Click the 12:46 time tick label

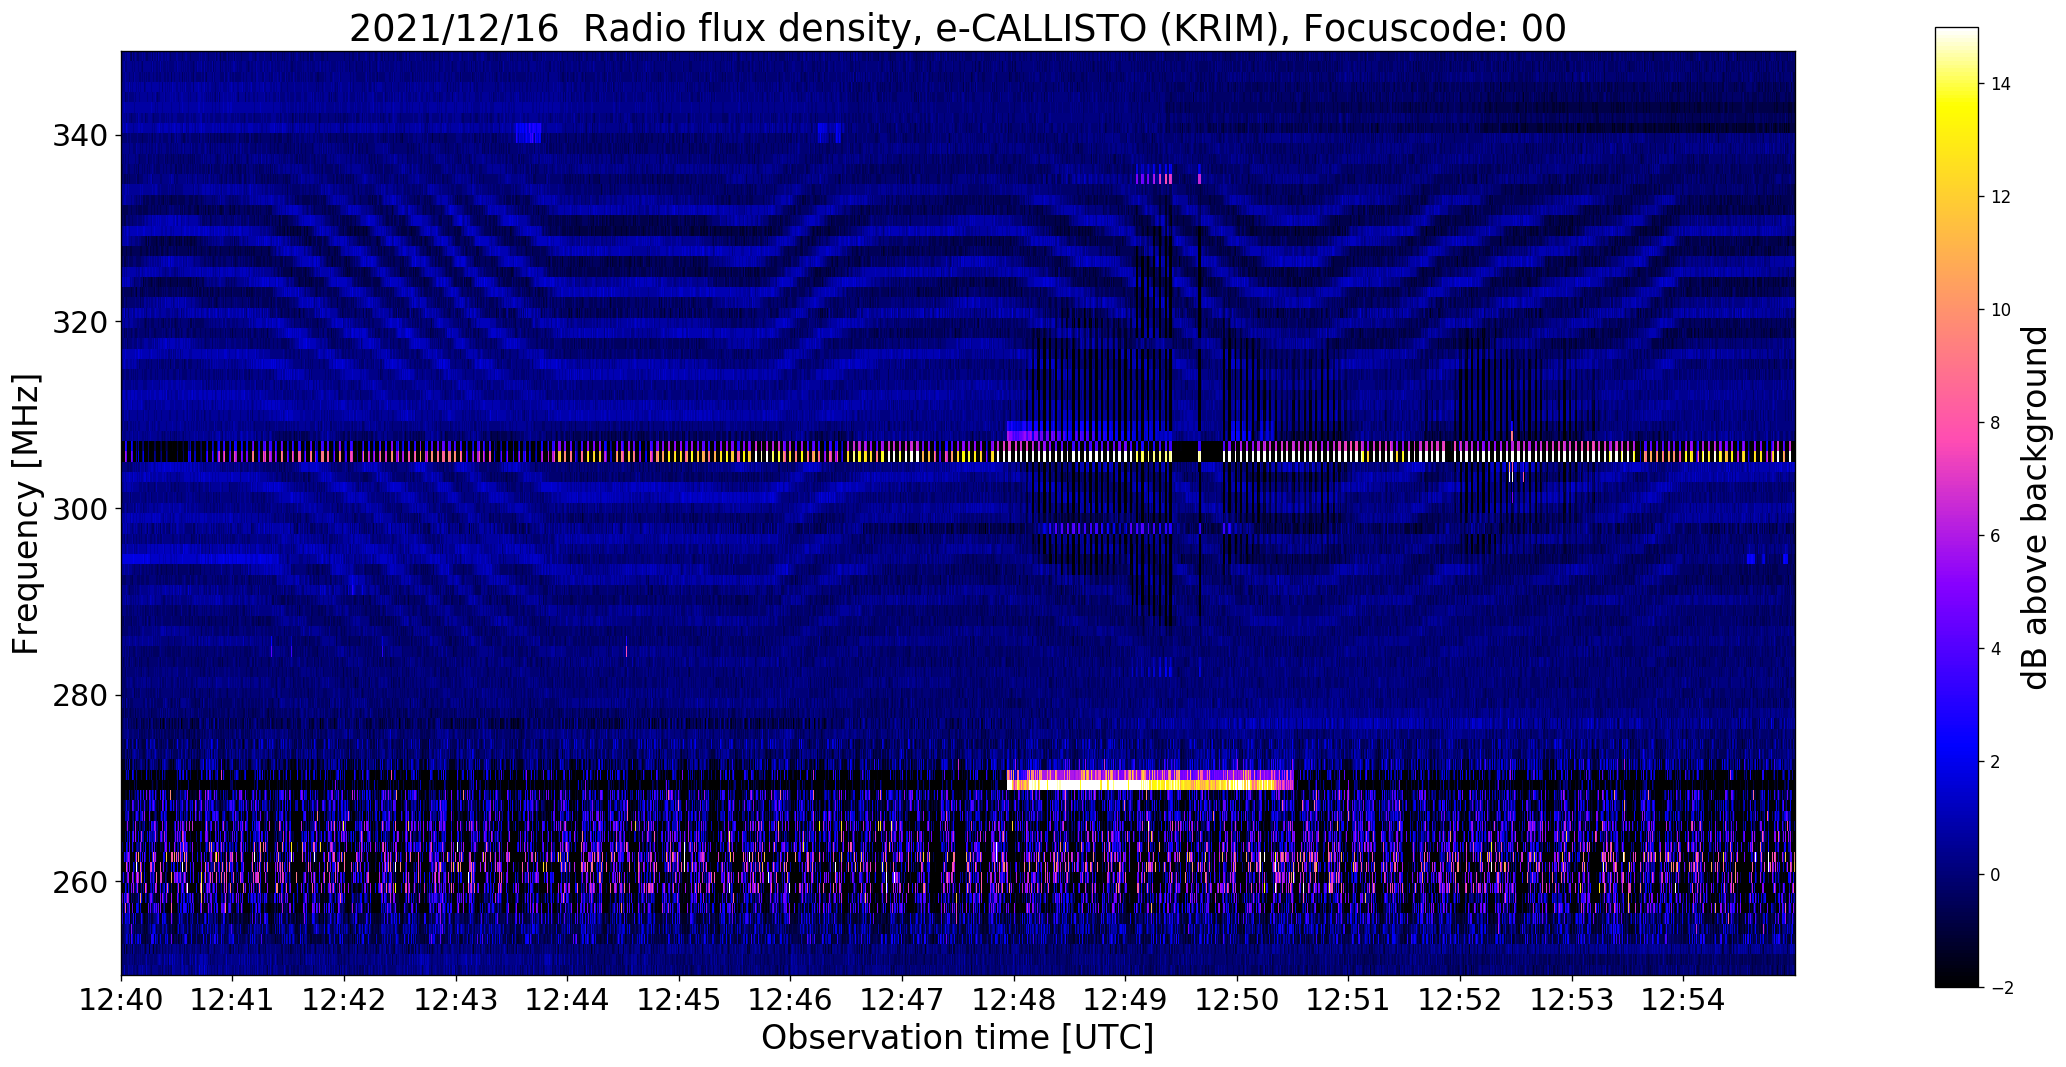tap(791, 1000)
